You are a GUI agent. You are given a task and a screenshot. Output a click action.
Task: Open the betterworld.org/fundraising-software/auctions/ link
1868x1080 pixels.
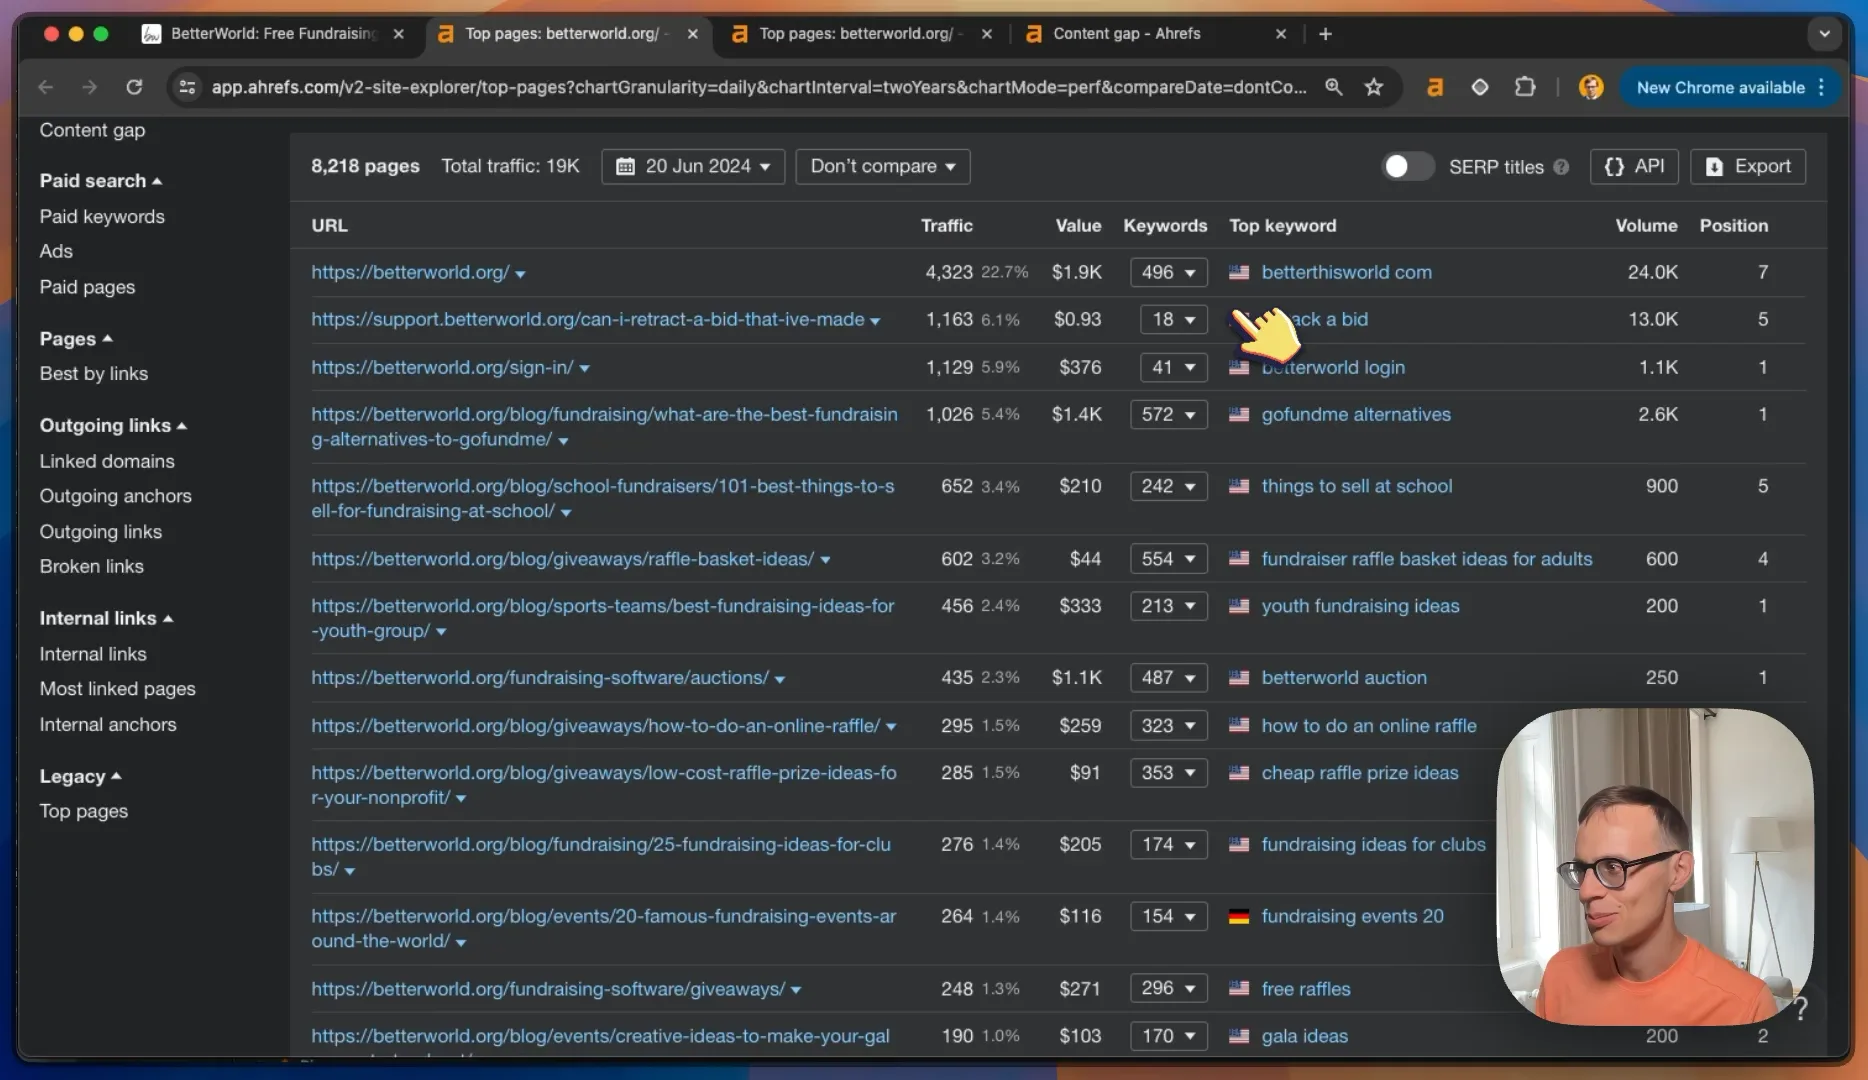point(539,677)
